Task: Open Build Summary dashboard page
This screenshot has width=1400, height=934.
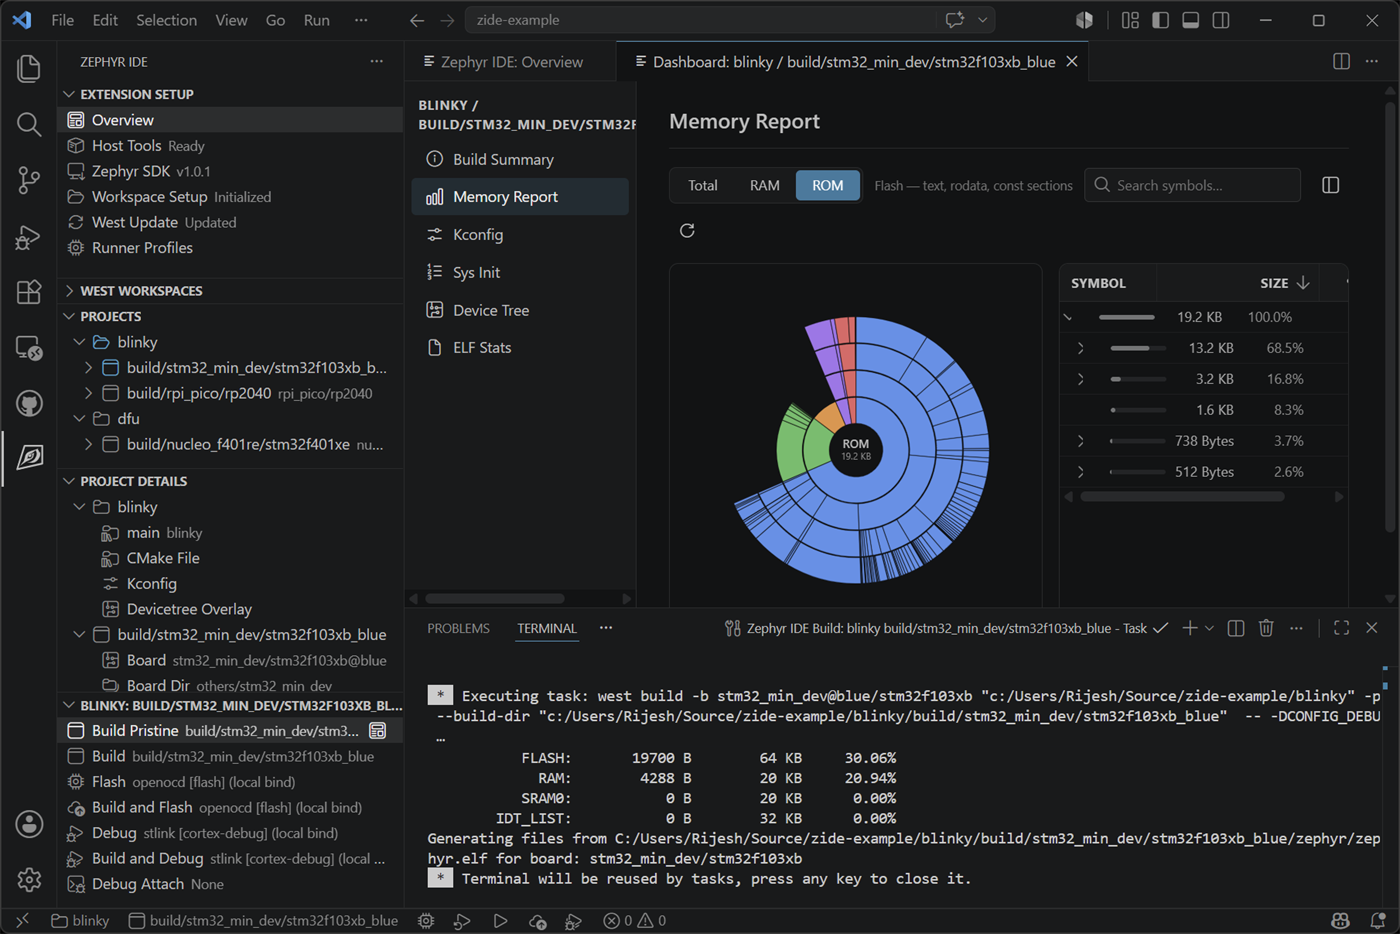Action: (x=520, y=159)
